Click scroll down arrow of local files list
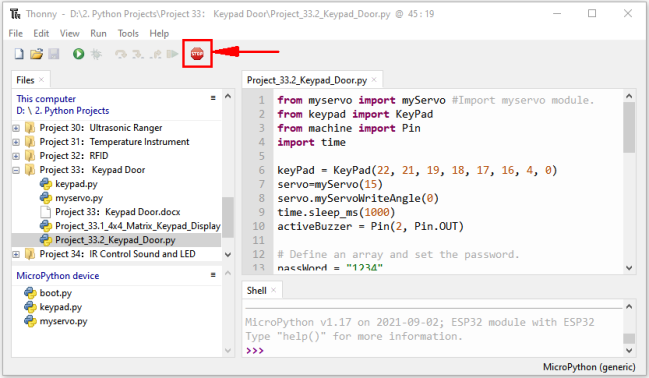This screenshot has height=378, width=649. [228, 254]
